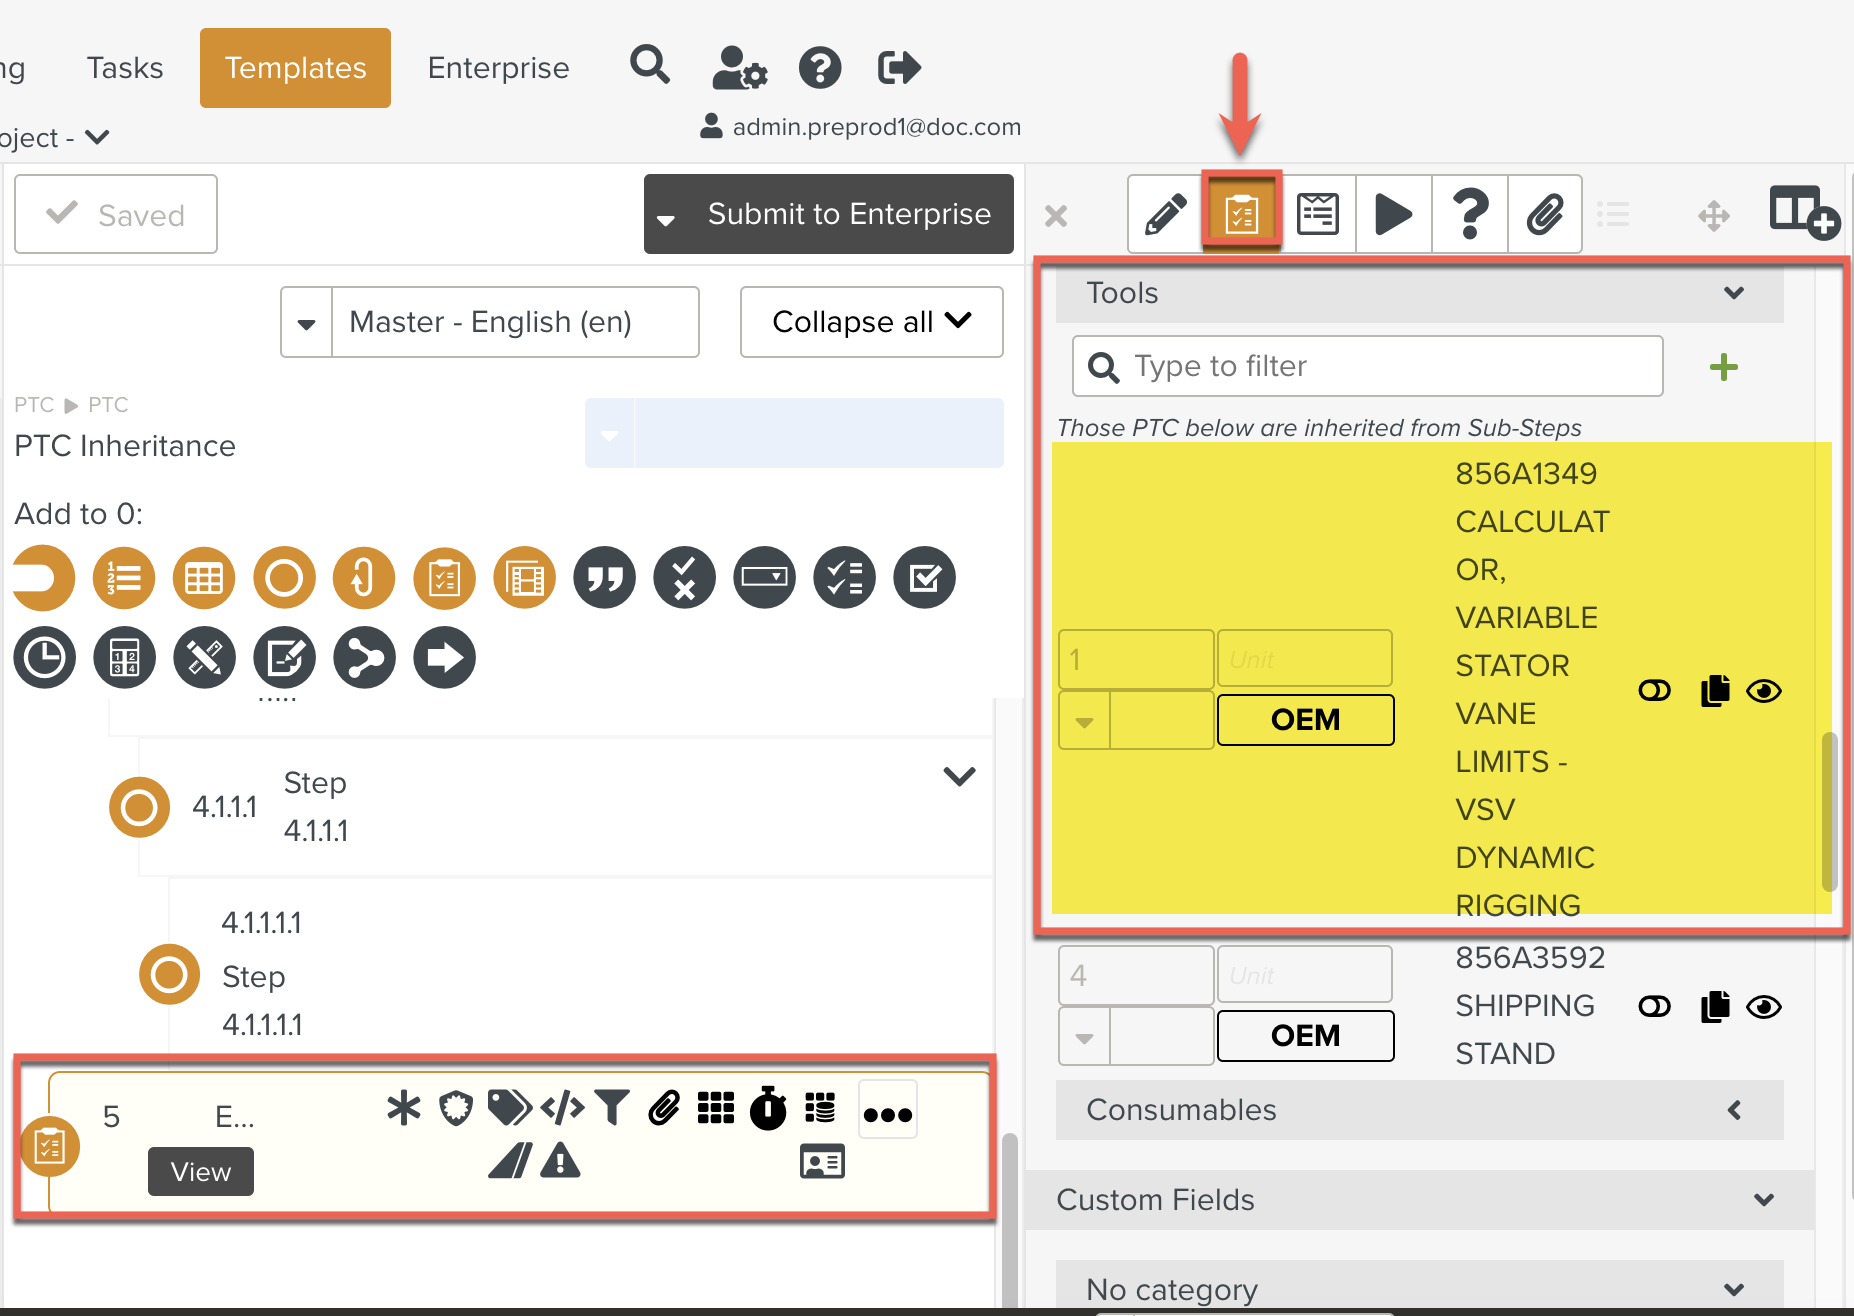Collapse the Consumables section
Screen dimensions: 1854x1316
click(x=1735, y=1110)
